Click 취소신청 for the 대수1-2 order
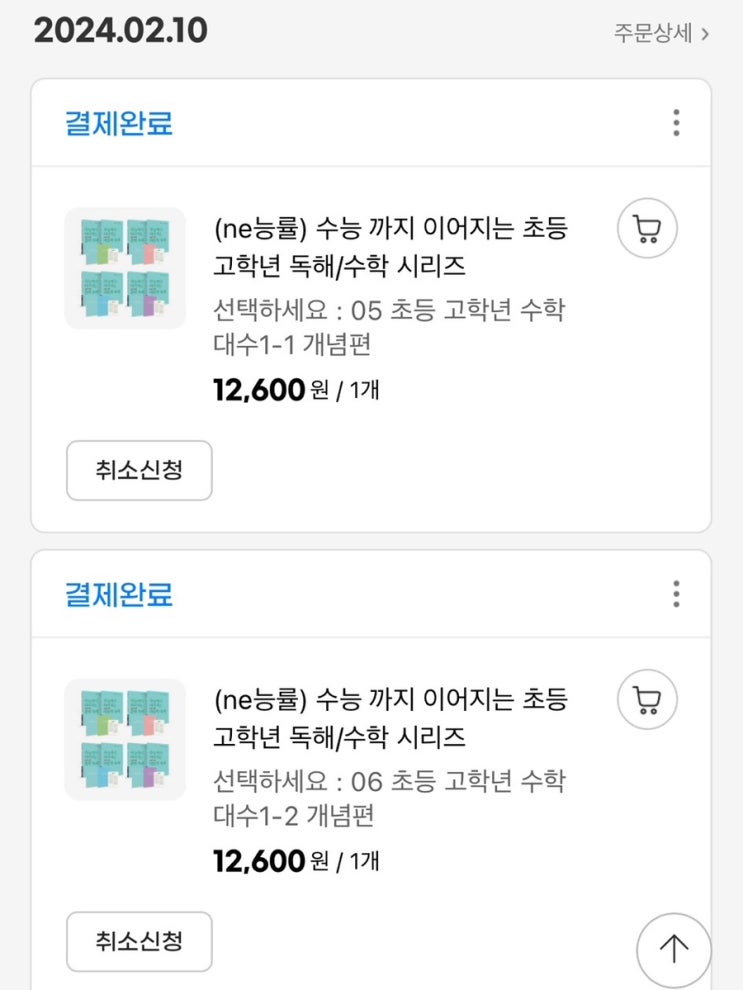Viewport: 743px width, 990px height. (139, 941)
